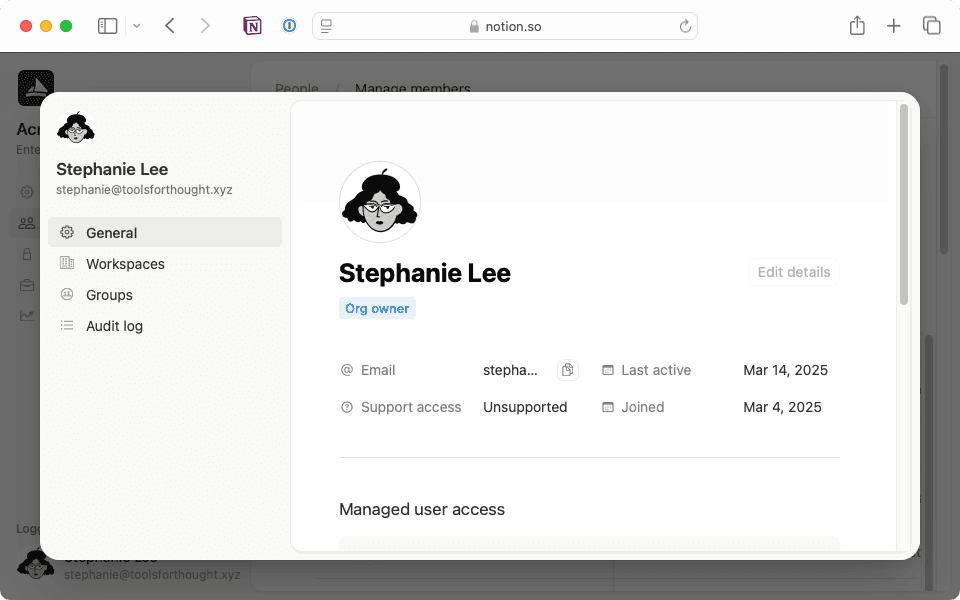Click the People breadcrumb link
Screen dimensions: 960x600
click(x=296, y=88)
